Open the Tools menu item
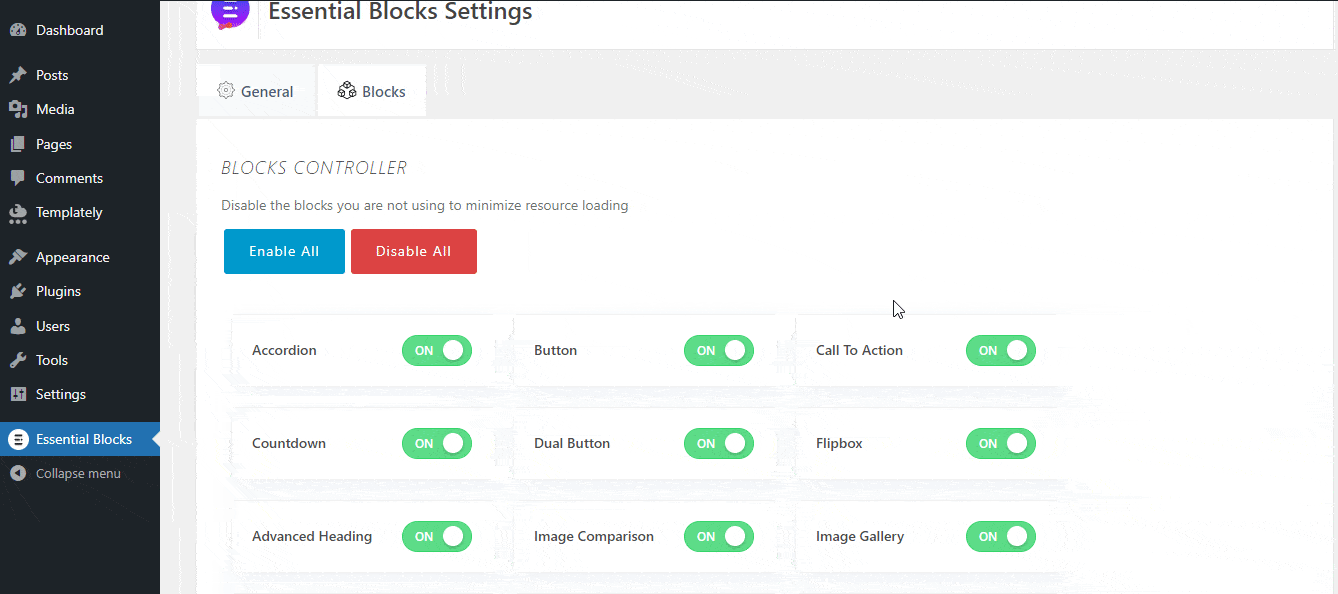 (80, 360)
